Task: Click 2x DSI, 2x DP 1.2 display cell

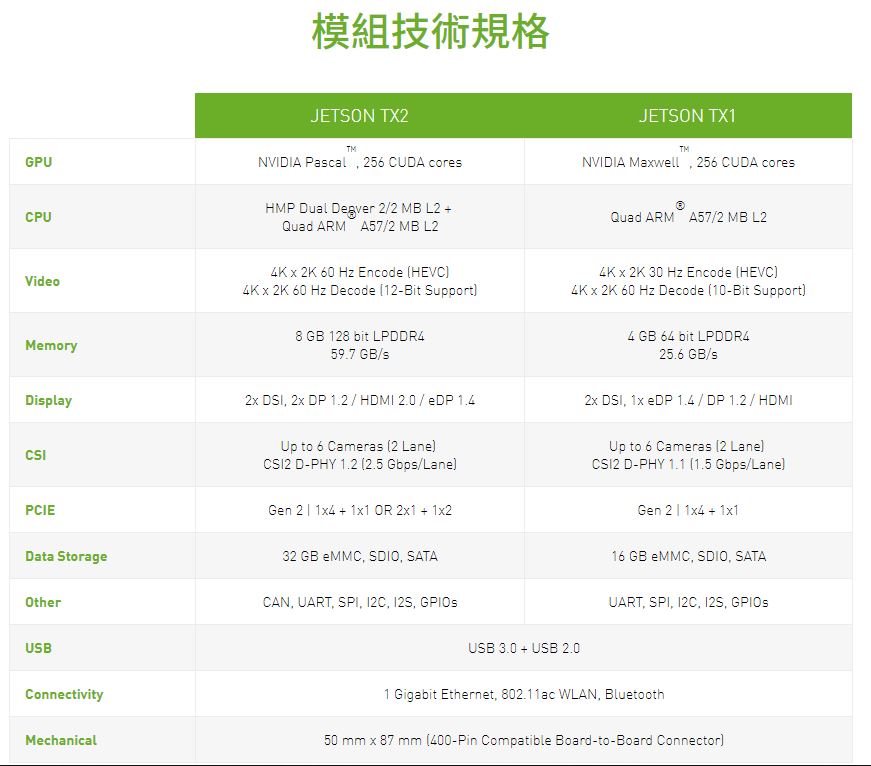Action: 359,400
